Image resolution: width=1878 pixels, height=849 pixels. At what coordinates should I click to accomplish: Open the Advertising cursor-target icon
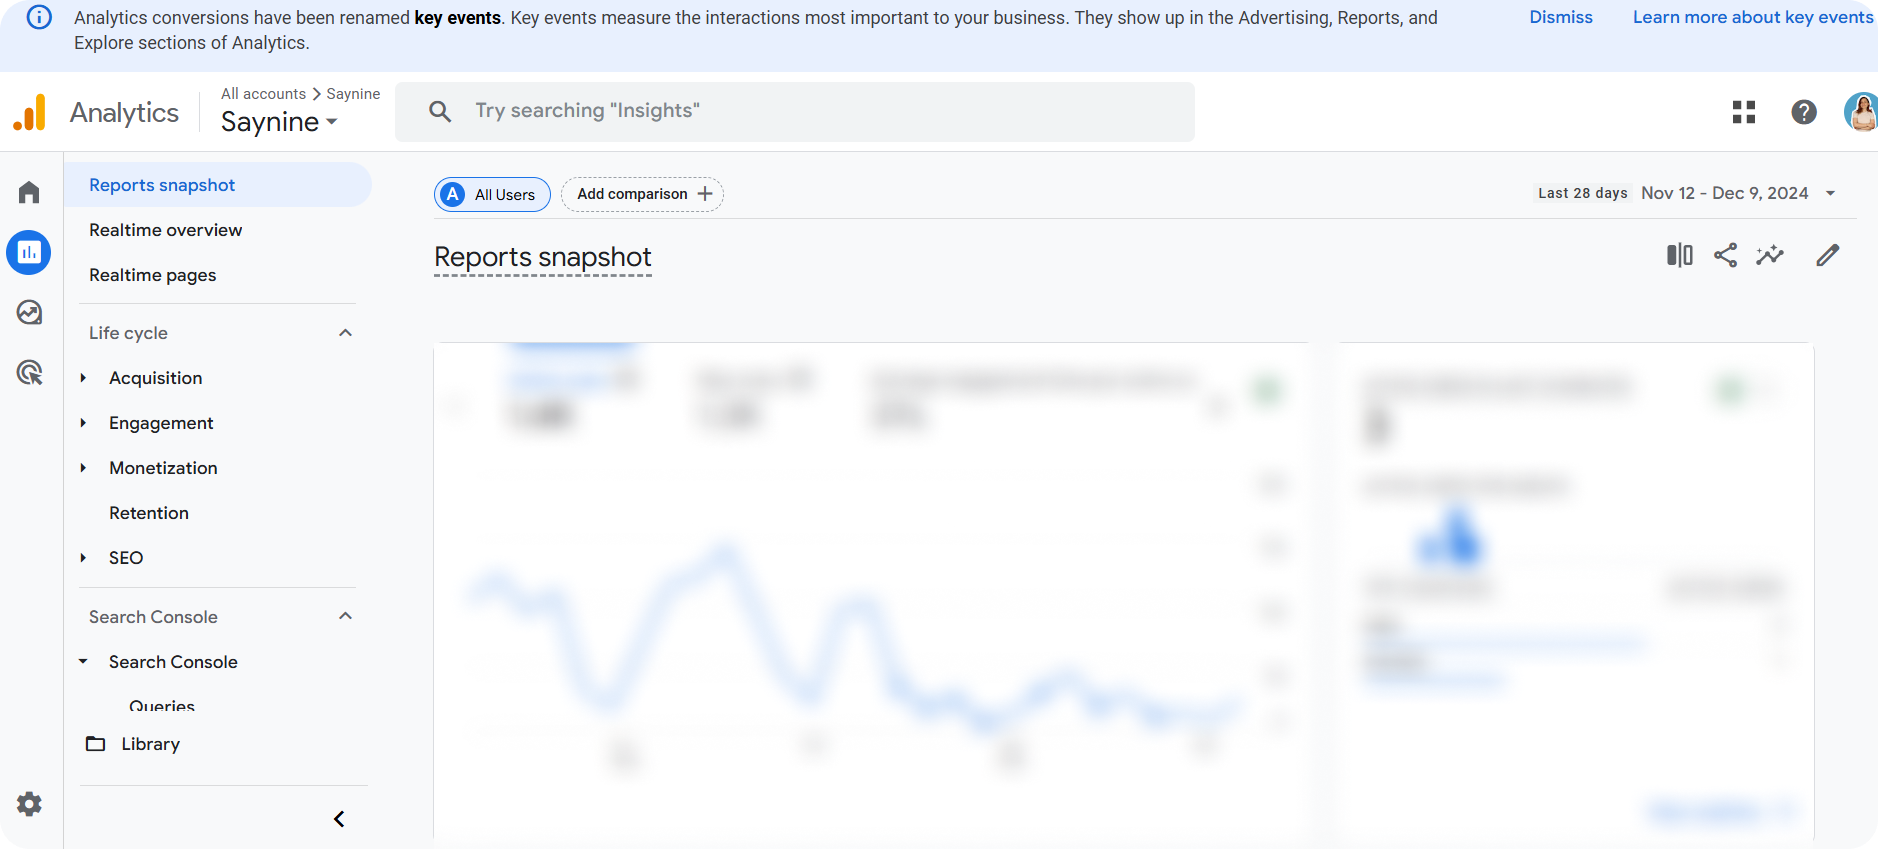click(30, 373)
